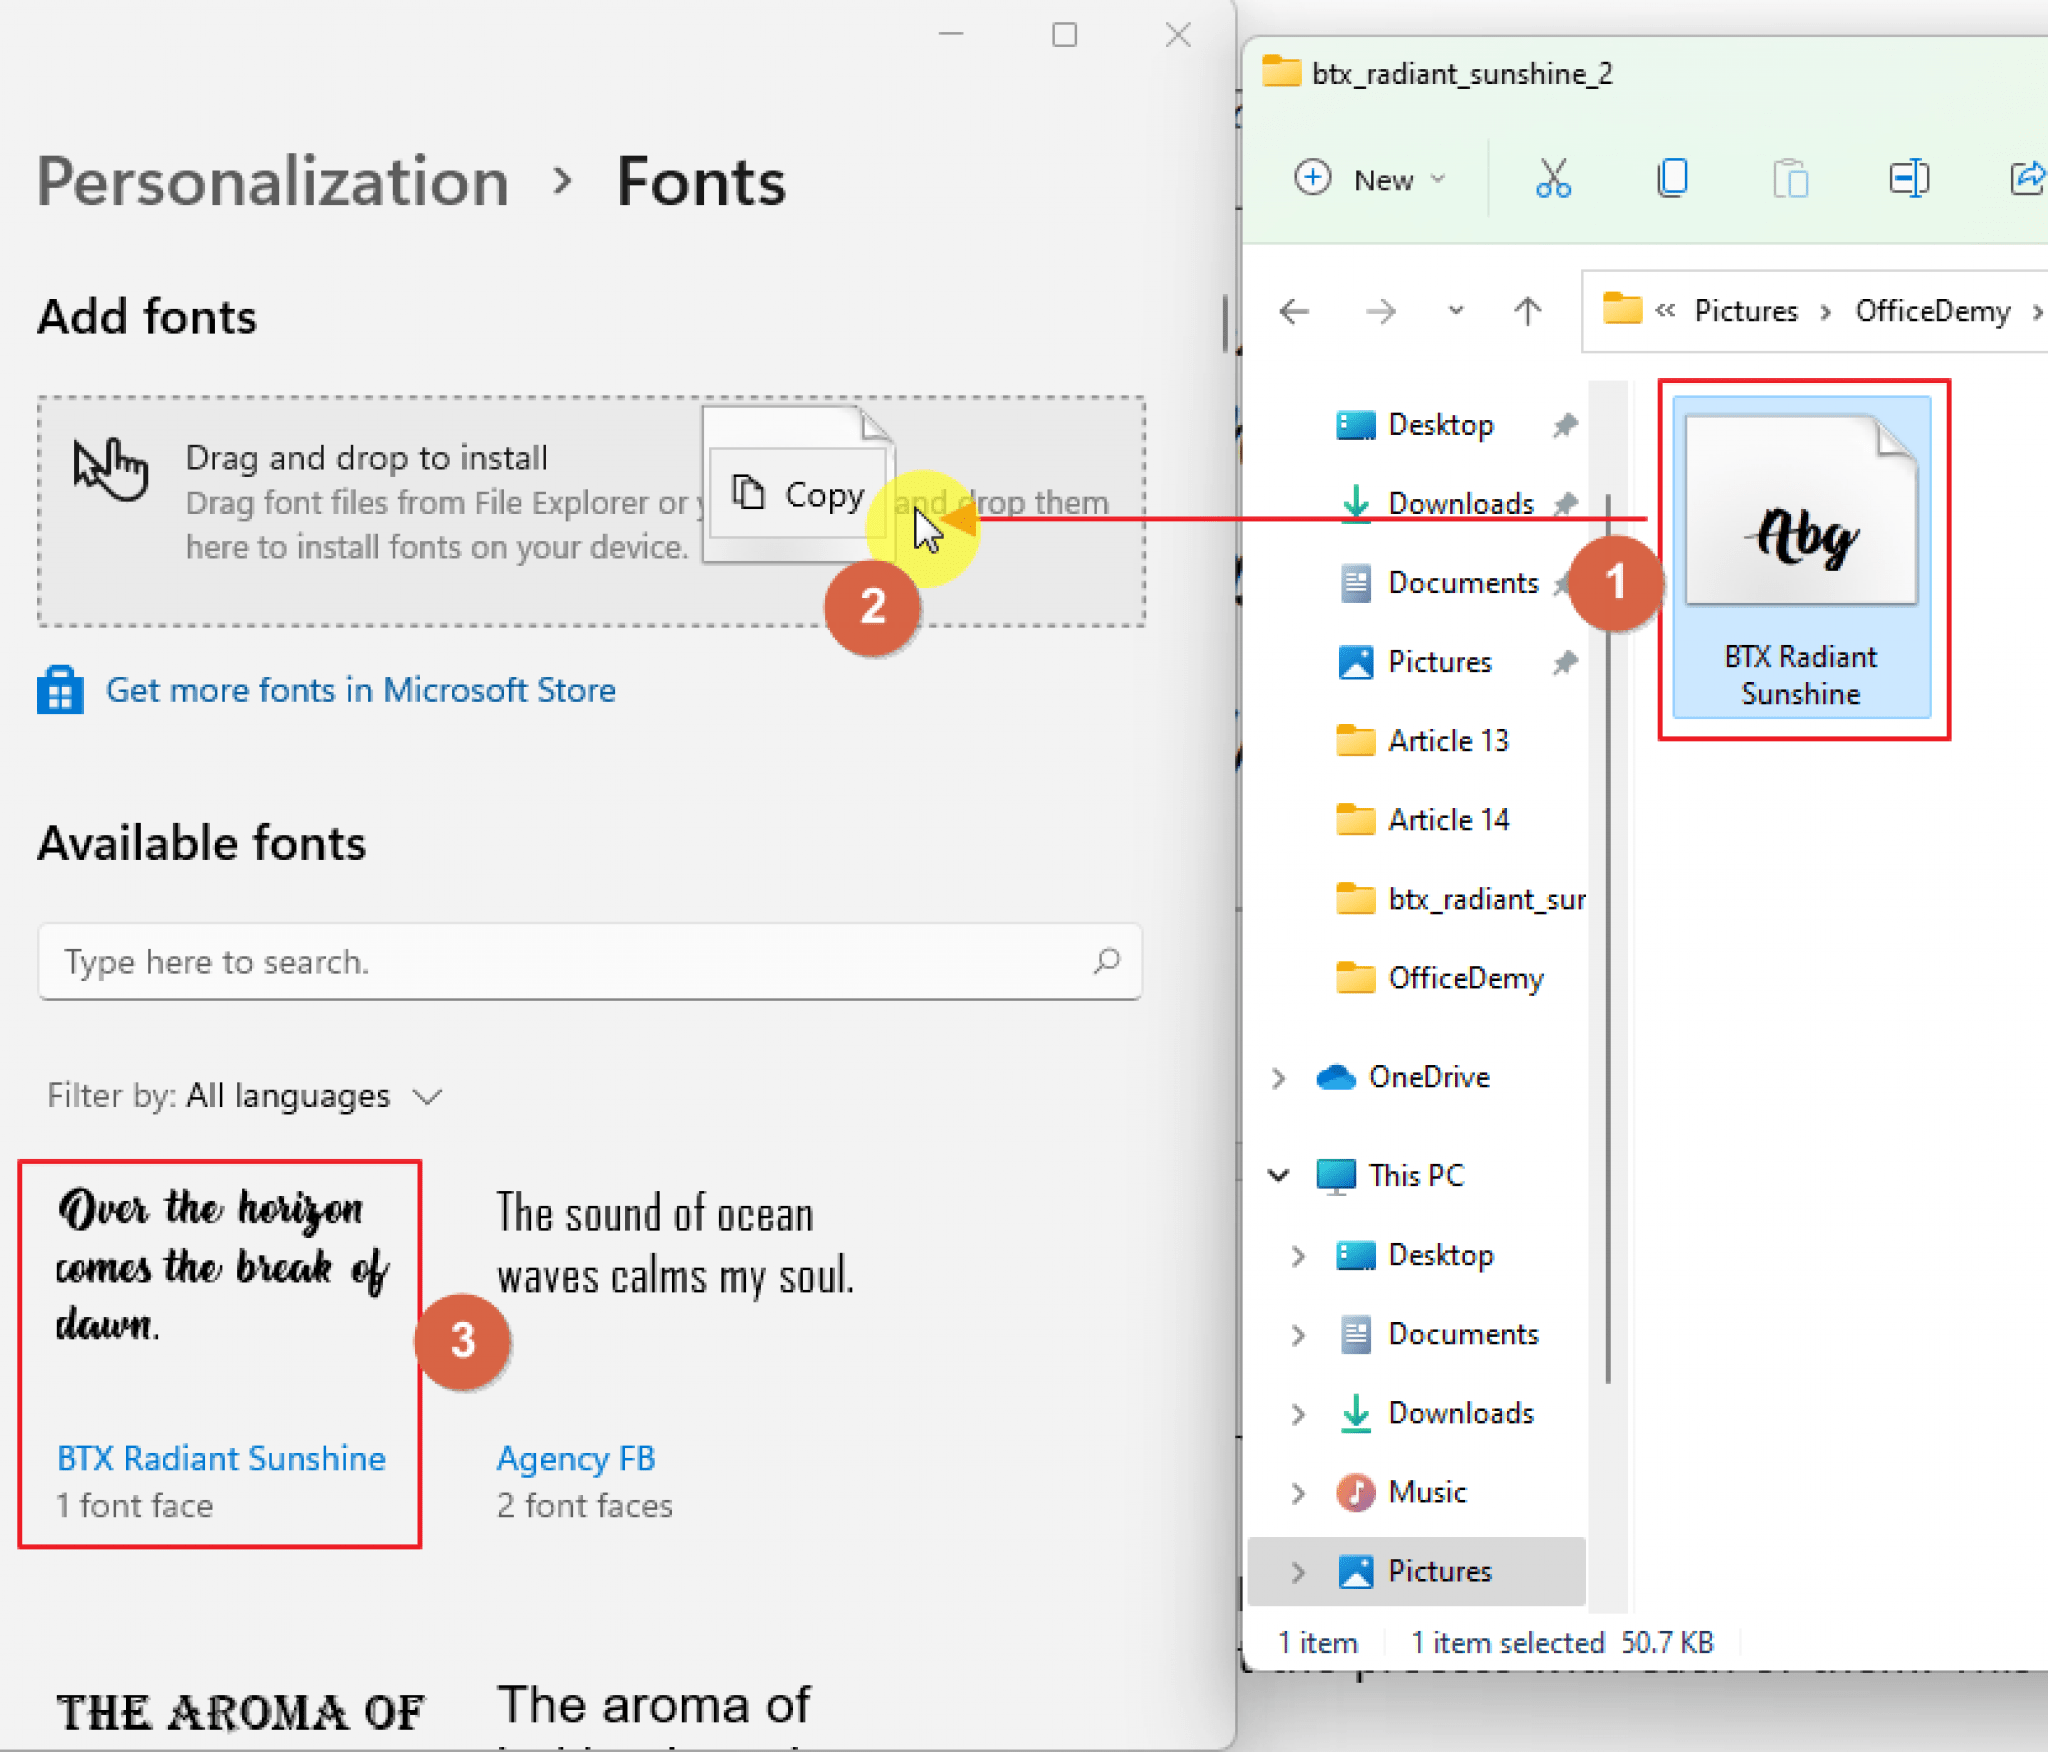Image resolution: width=2048 pixels, height=1752 pixels.
Task: Select the Cut icon in File Explorer toolbar
Action: 1552,178
